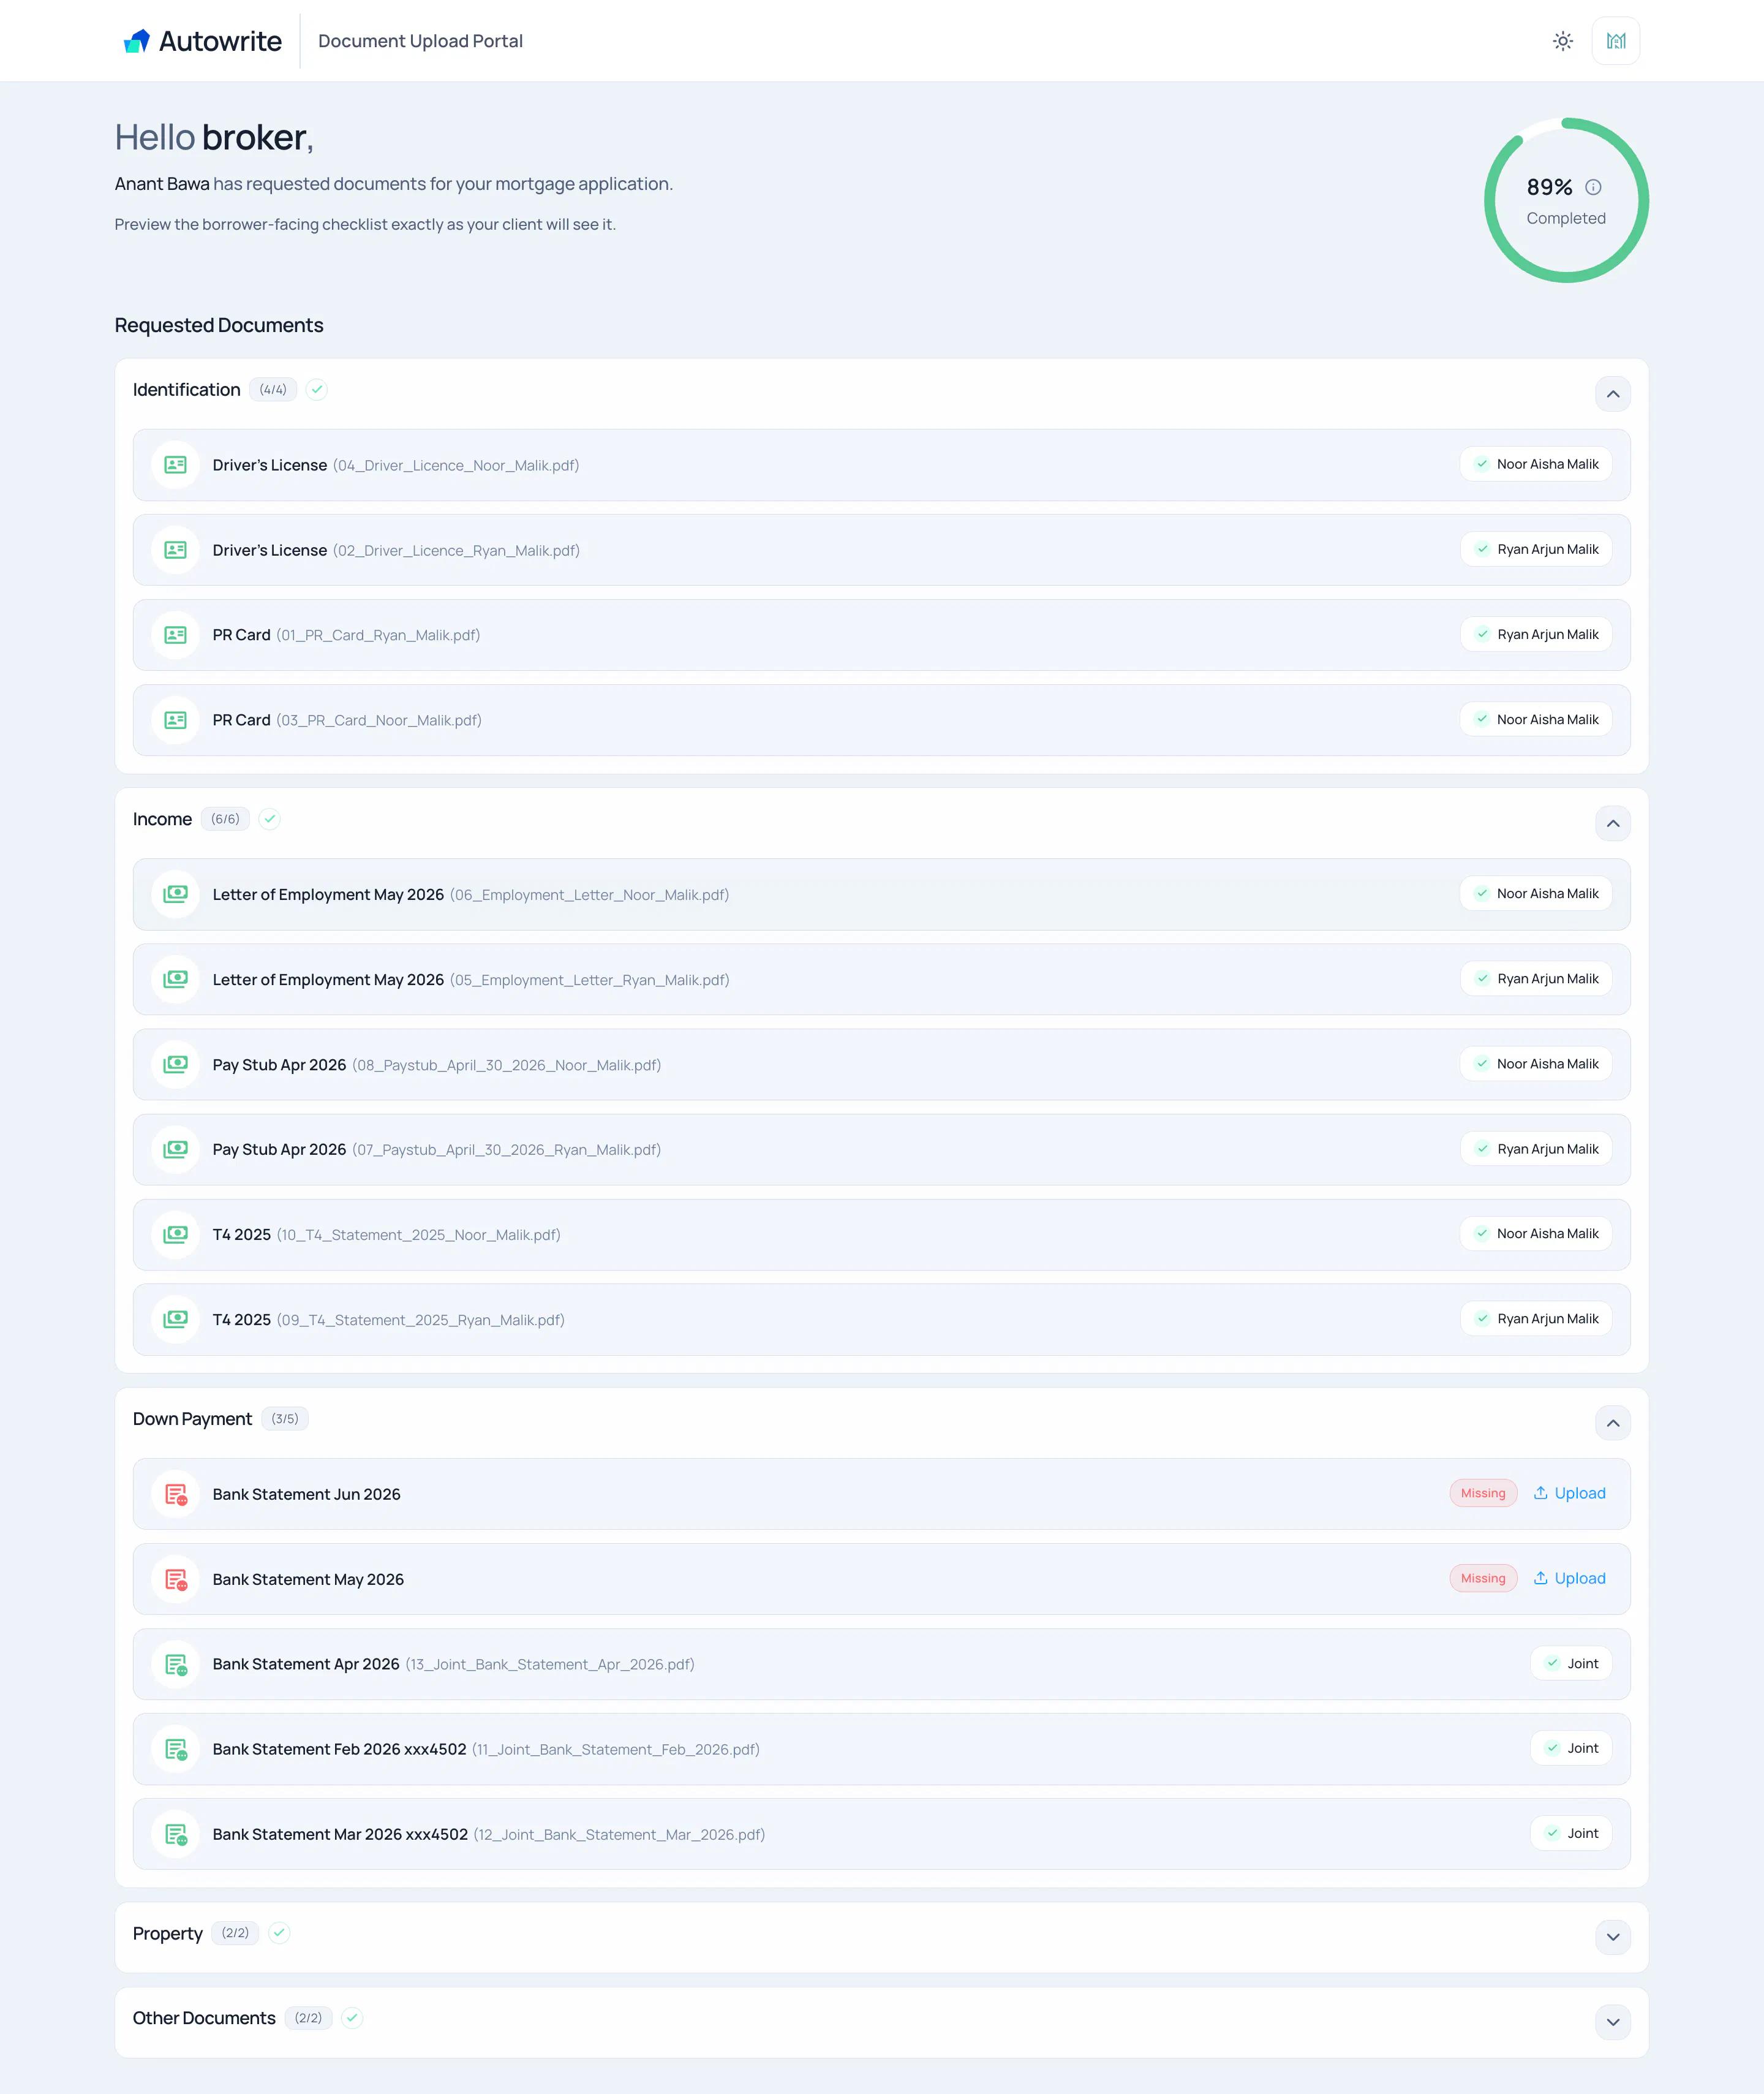
Task: Click the statement icon for Bank Statement Mar 2026 xxx4502
Action: [x=175, y=1834]
